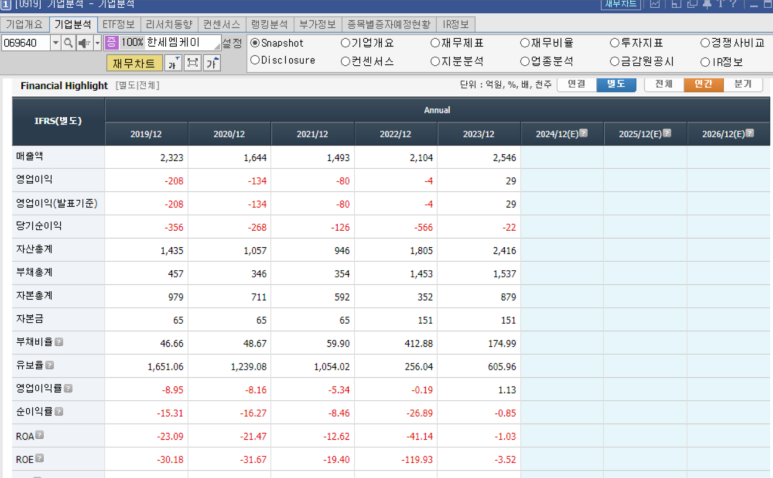Click the speaker sound icon

pyautogui.click(x=84, y=43)
